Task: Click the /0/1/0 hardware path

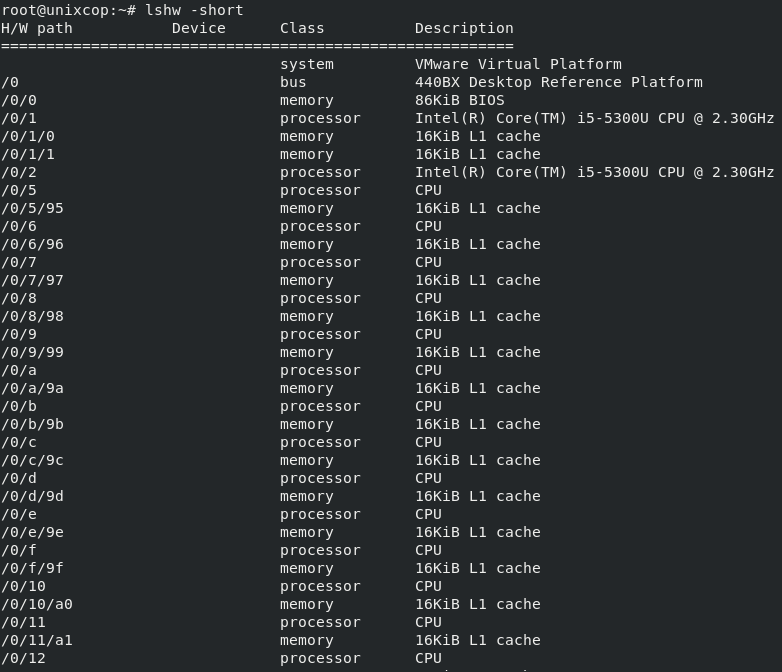Action: 28,136
